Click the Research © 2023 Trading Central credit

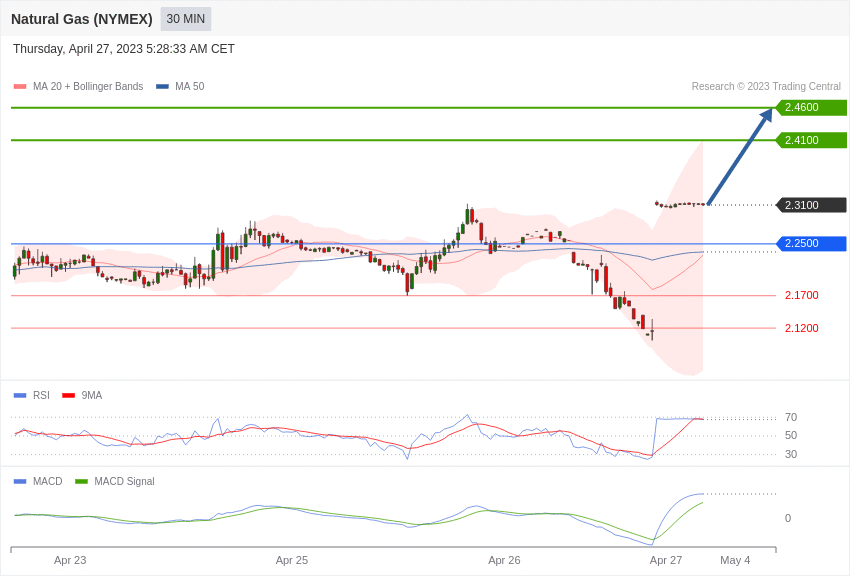click(x=766, y=87)
